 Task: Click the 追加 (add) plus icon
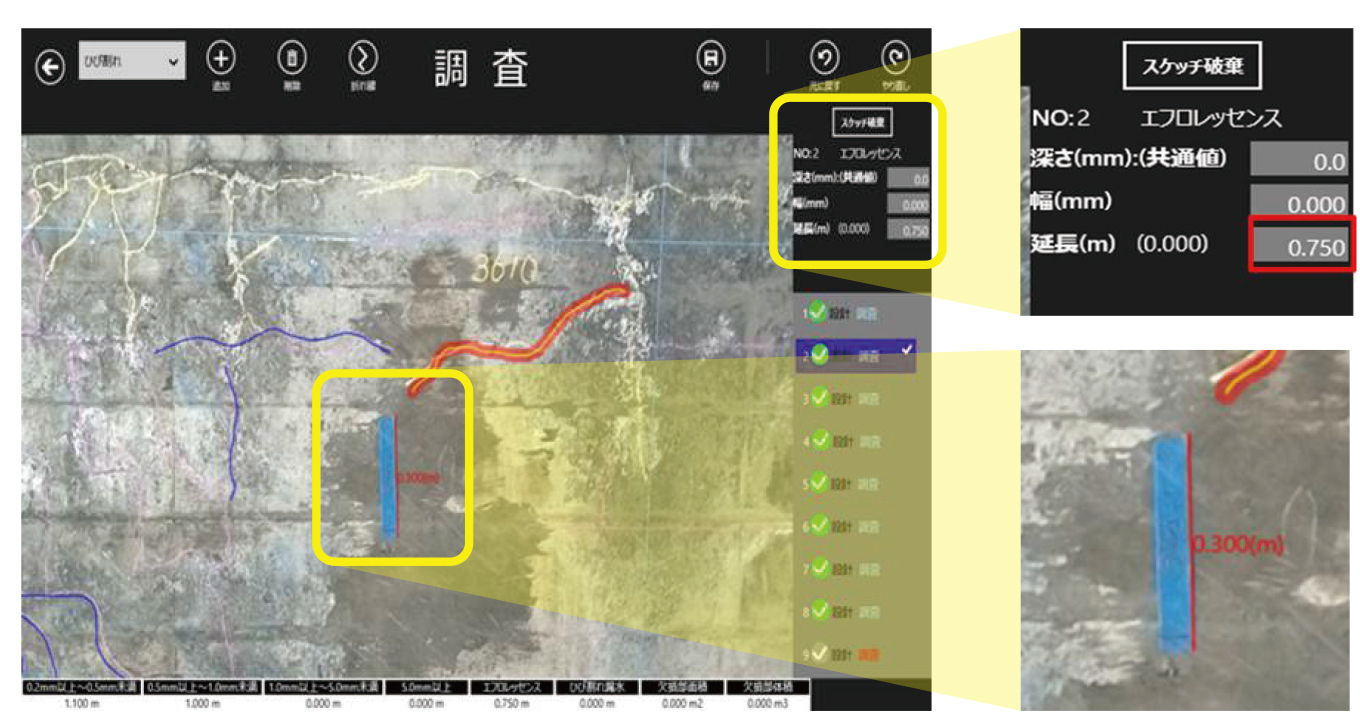221,58
